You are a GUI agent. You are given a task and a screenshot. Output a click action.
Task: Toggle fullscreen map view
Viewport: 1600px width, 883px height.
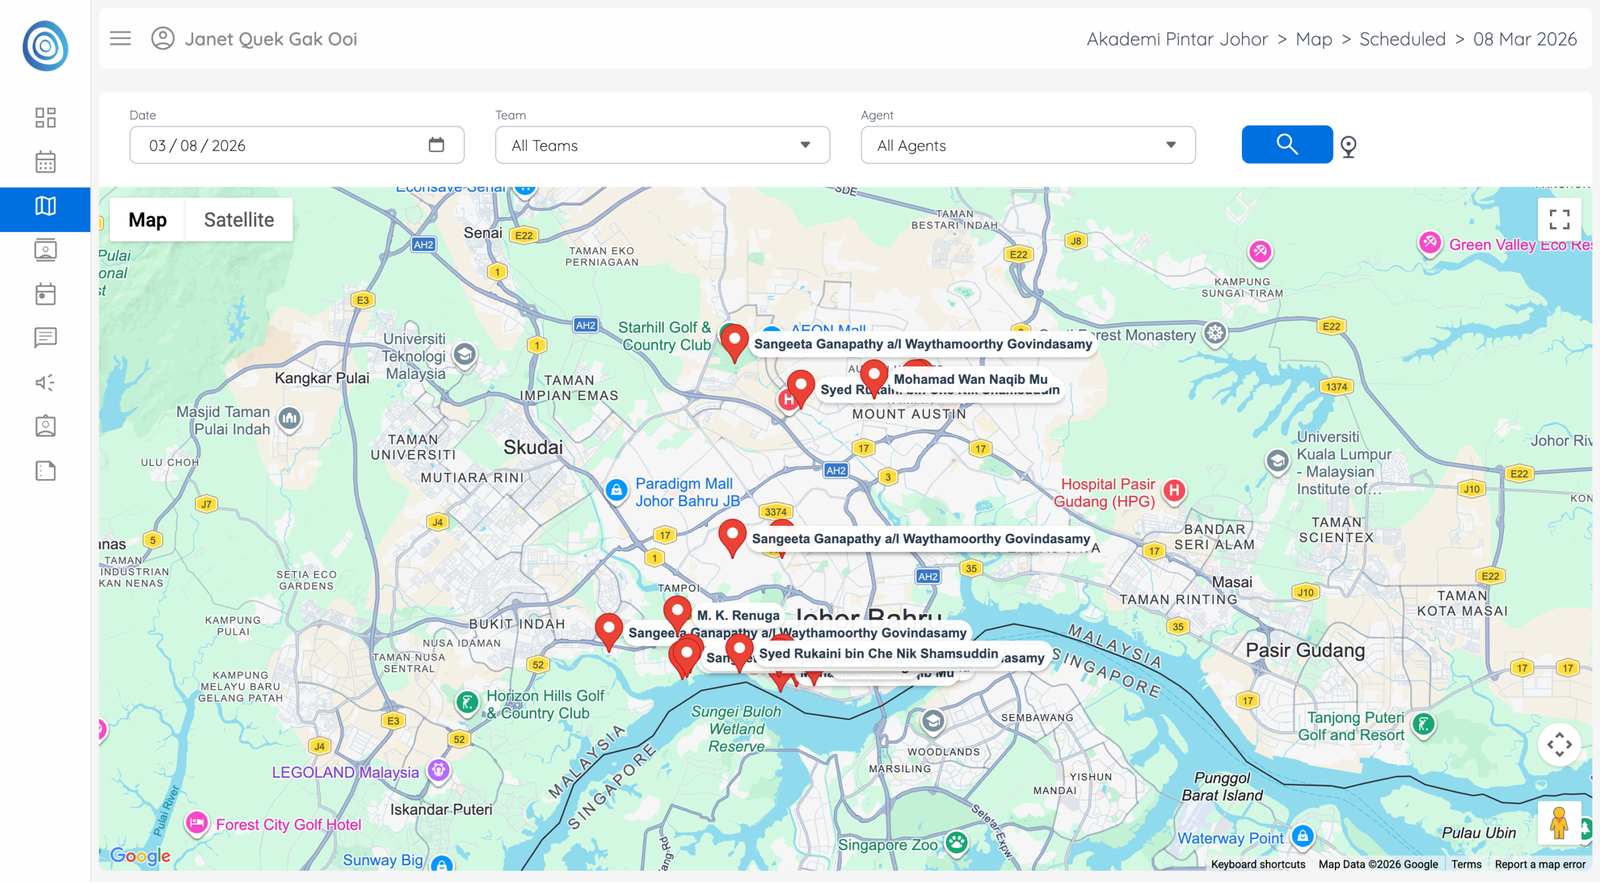1559,219
